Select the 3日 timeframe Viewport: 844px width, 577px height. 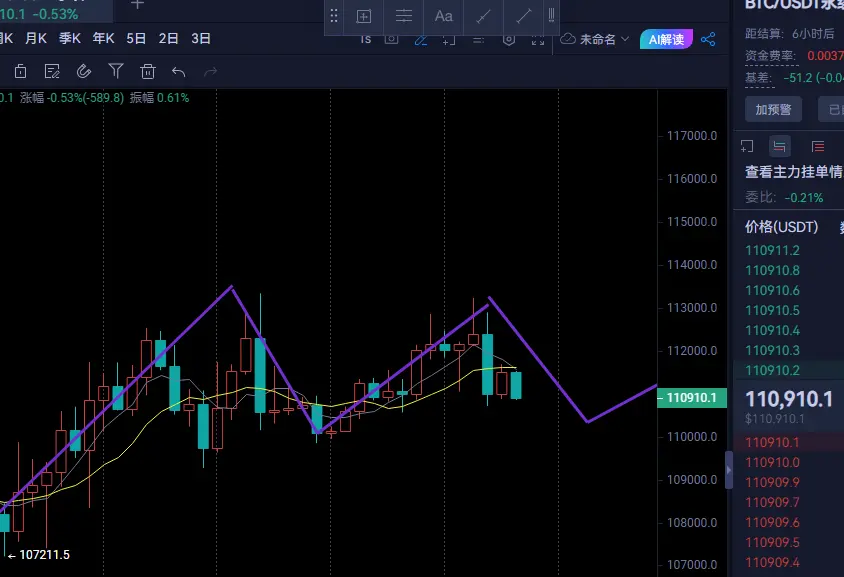(201, 39)
